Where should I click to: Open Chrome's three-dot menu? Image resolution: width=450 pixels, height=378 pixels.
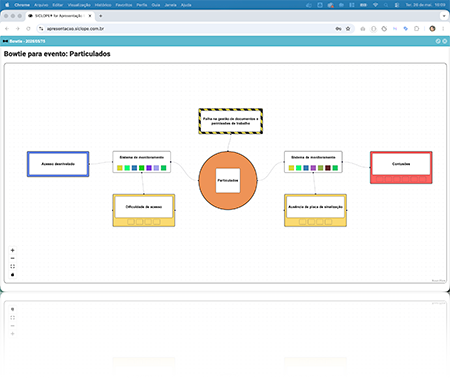click(443, 29)
